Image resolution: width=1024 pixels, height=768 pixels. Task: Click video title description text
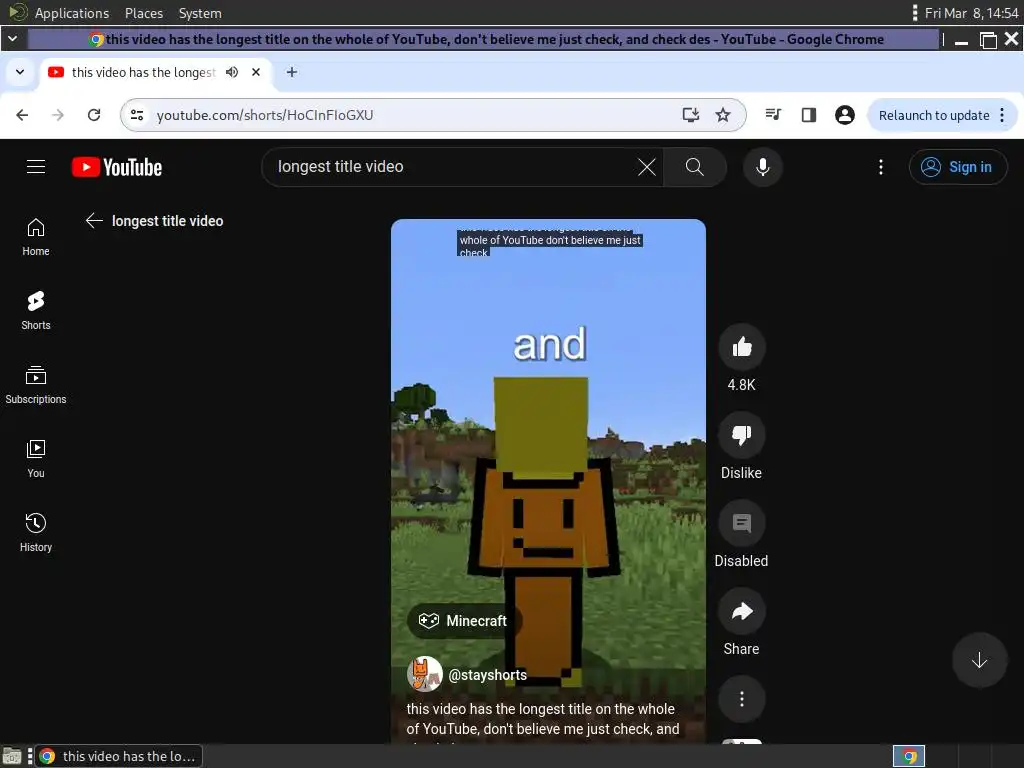coord(543,719)
